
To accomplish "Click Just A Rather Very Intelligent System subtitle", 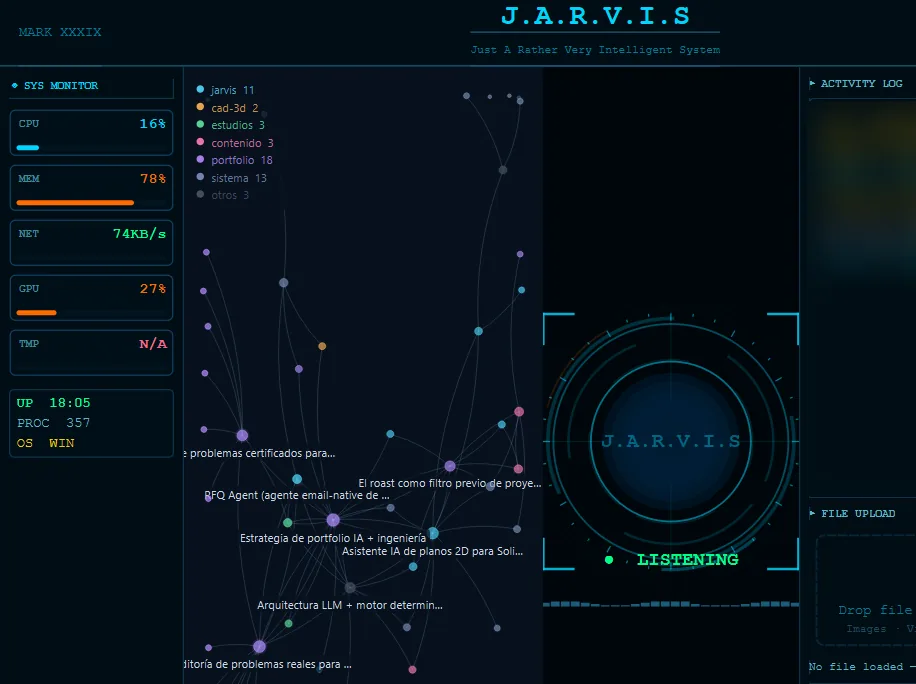I will pos(595,50).
